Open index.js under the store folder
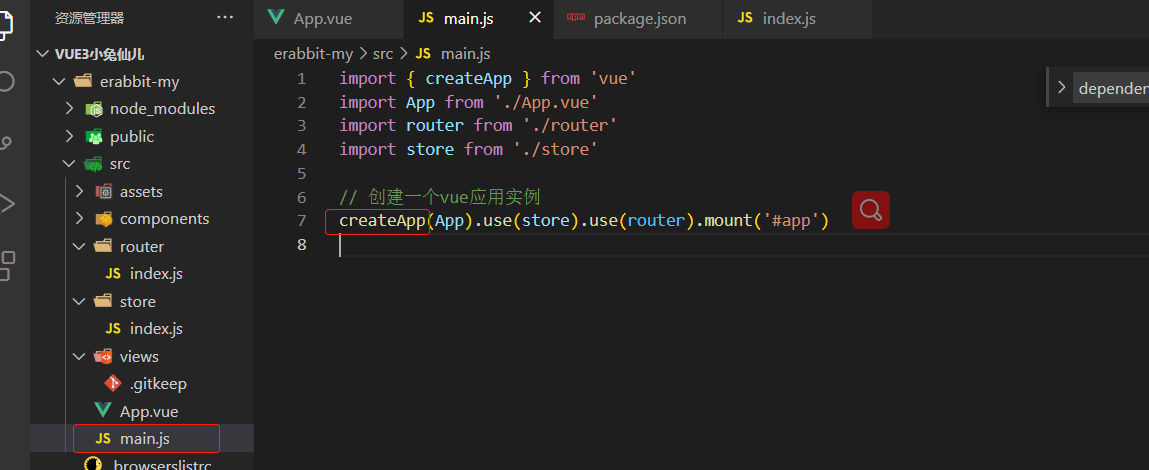The image size is (1149, 470). [x=156, y=329]
